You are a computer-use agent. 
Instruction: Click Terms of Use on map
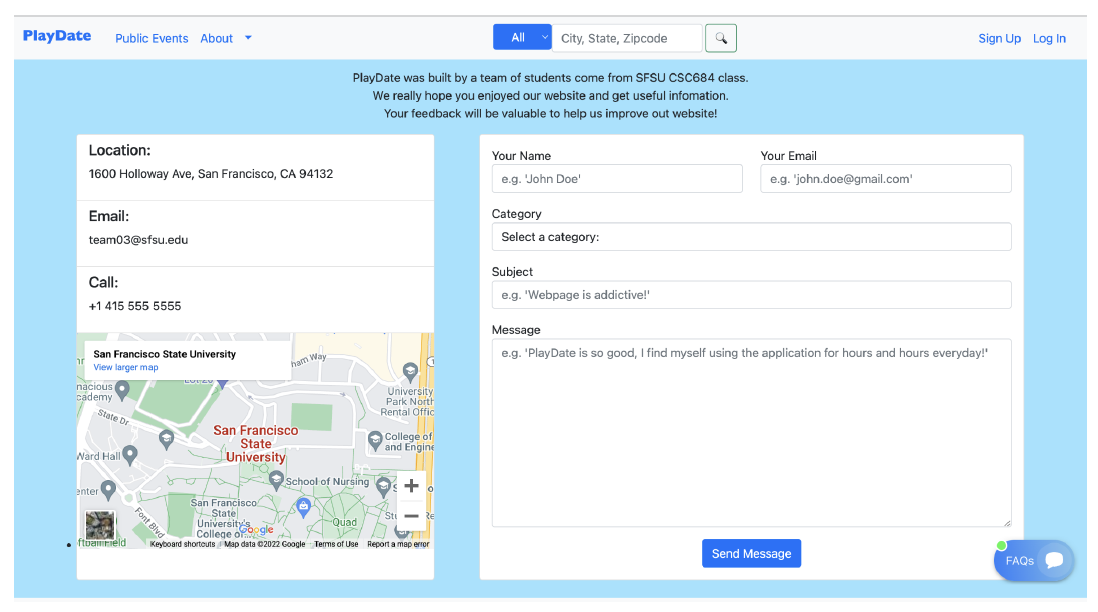[x=336, y=544]
